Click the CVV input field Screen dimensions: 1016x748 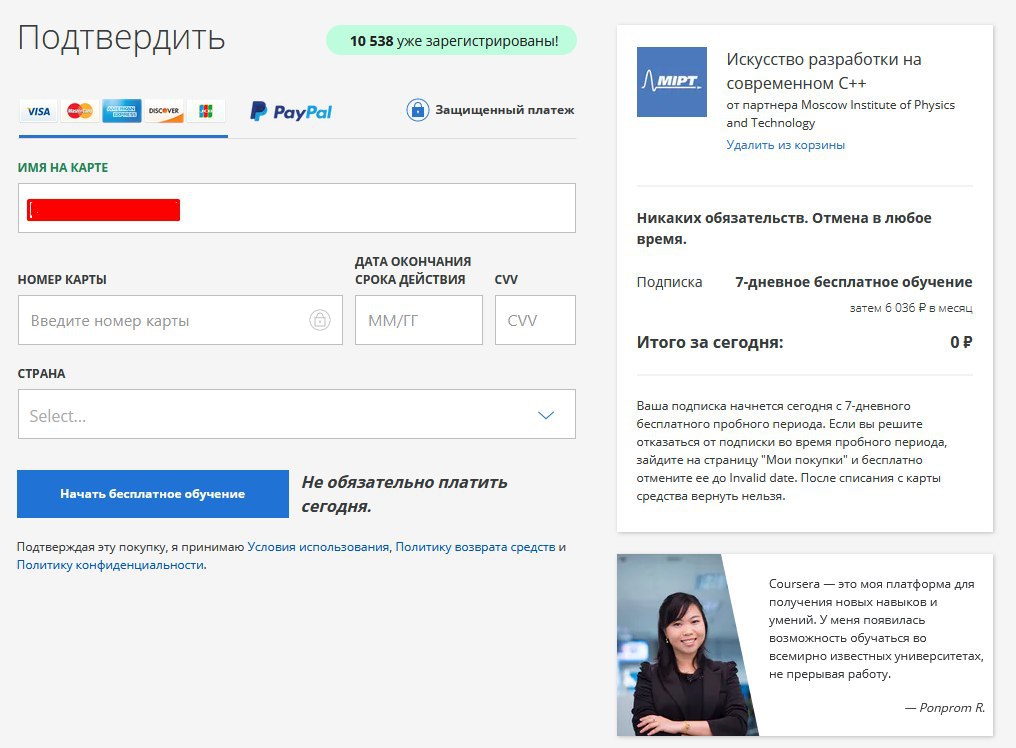(x=535, y=320)
